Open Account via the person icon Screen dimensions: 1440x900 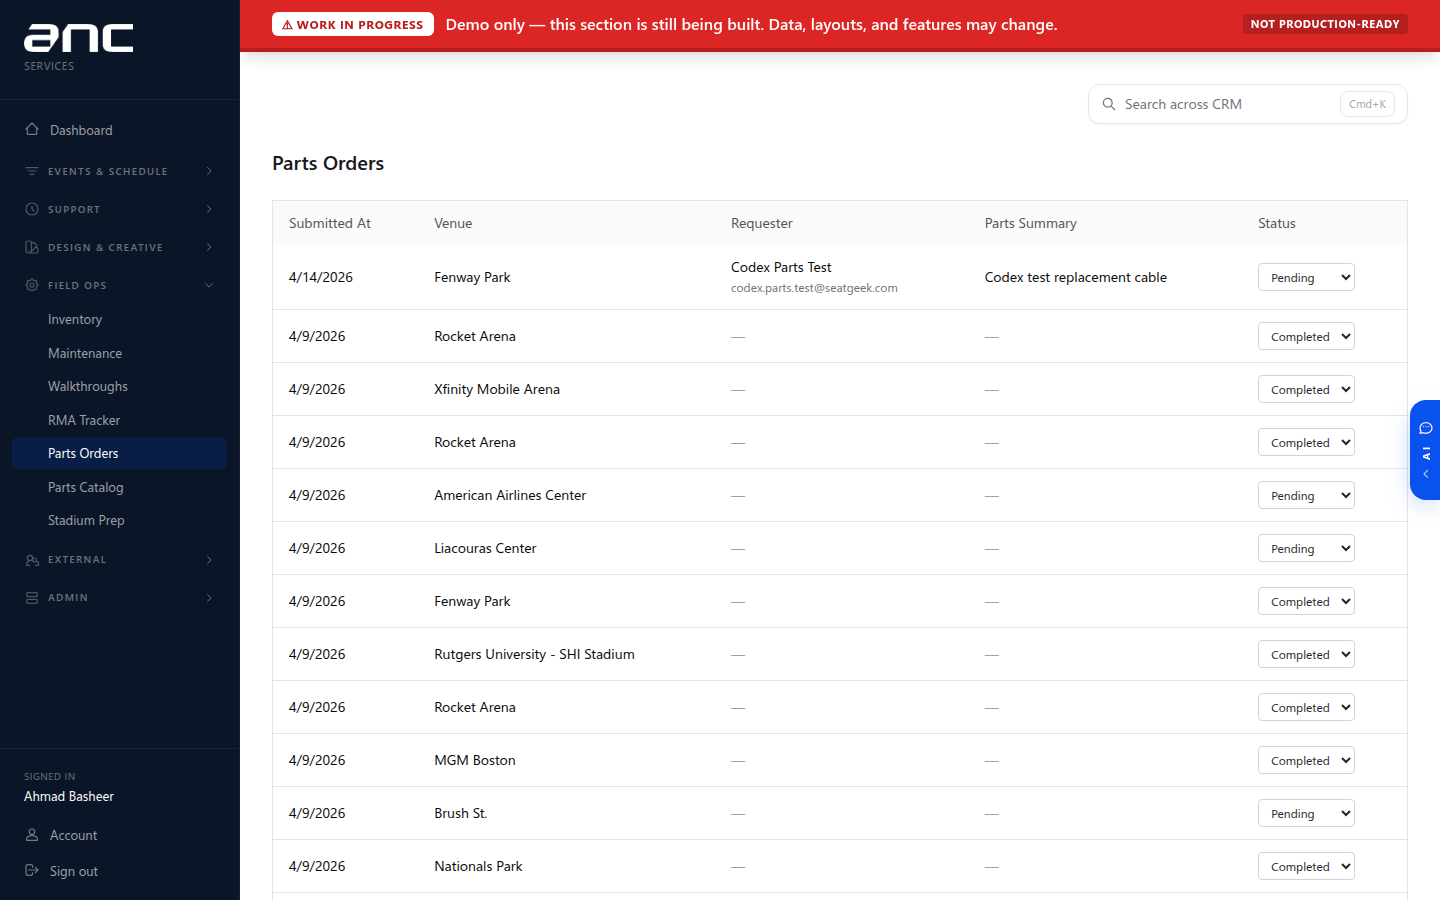(32, 834)
